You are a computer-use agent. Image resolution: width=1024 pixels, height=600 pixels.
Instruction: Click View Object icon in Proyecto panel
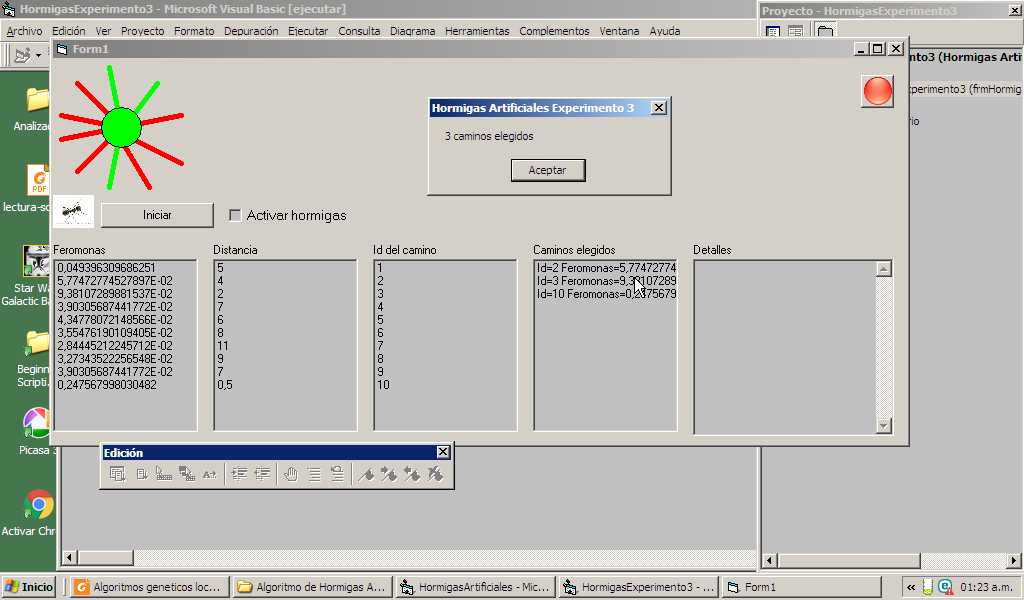click(x=795, y=31)
